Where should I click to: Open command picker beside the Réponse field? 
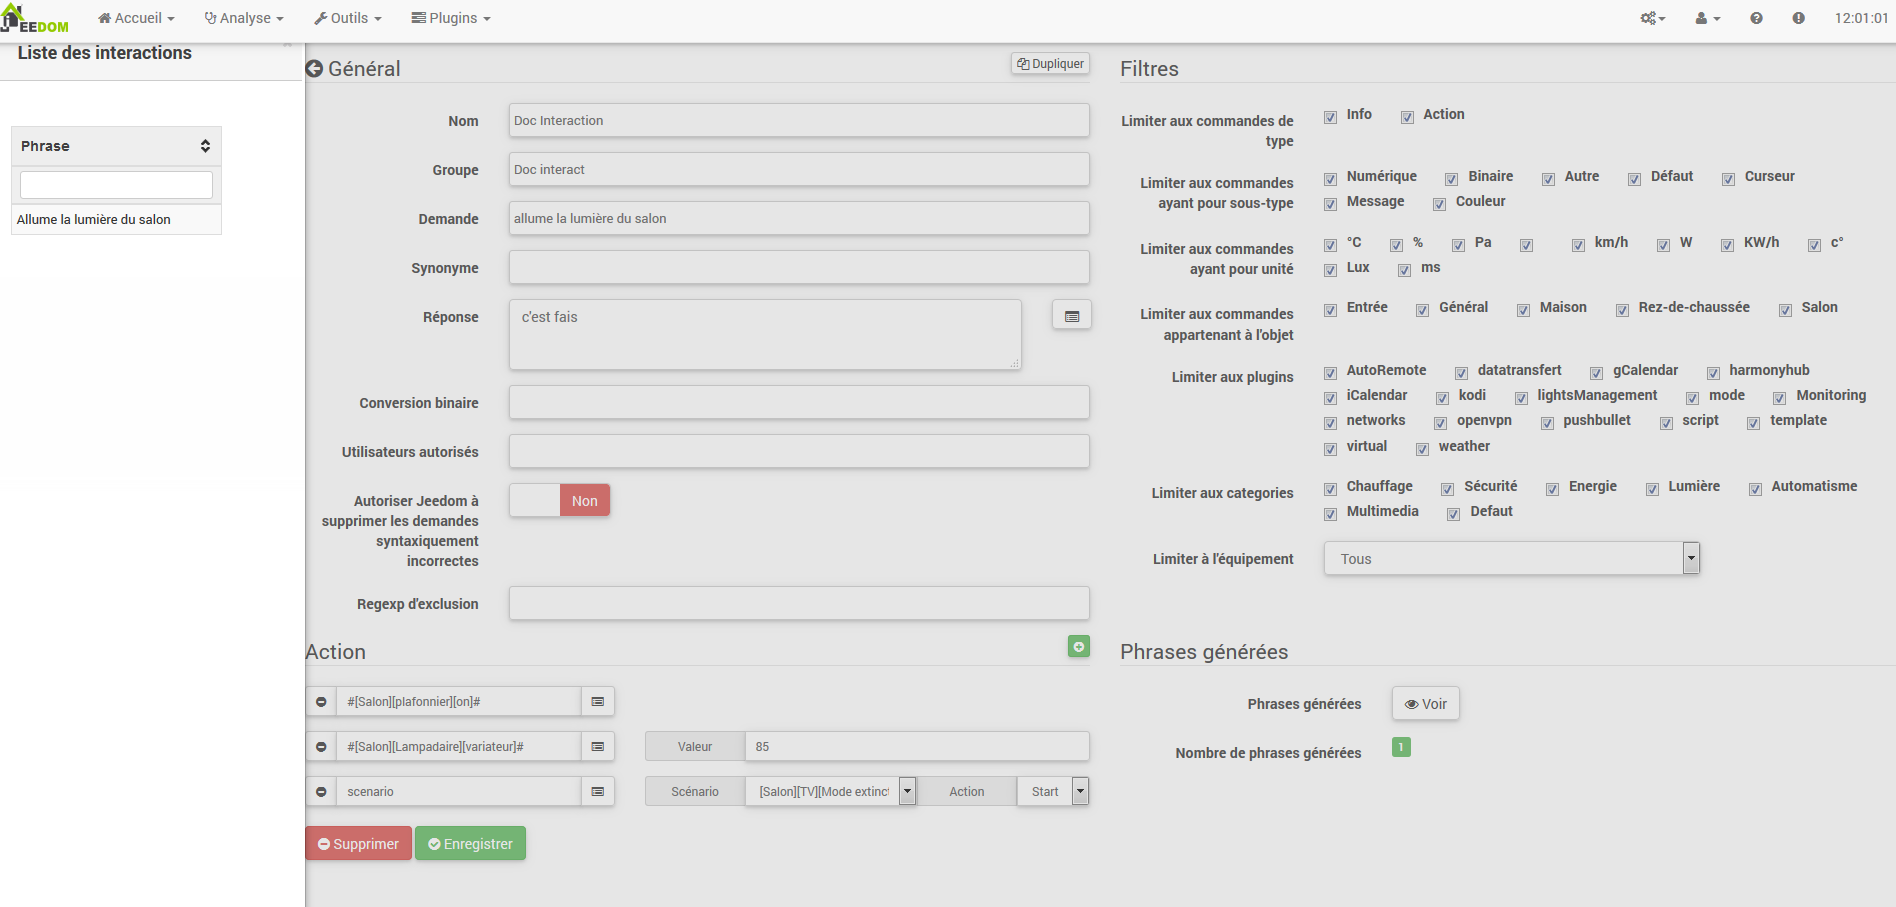1071,316
